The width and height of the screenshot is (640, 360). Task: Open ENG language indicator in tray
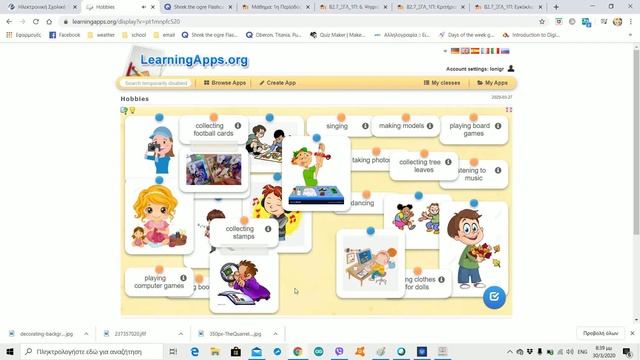(x=582, y=351)
